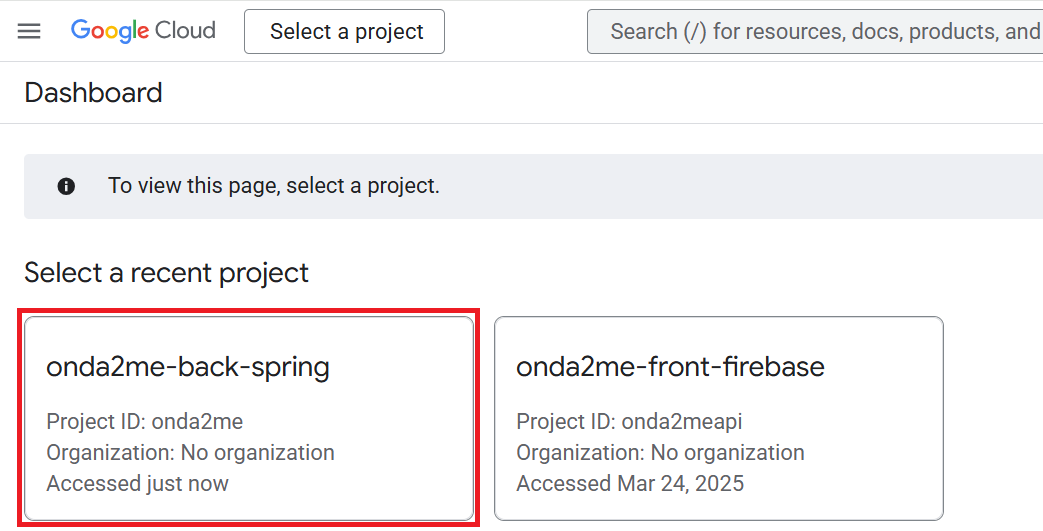
Task: Click the colored Google wordmark
Action: (x=110, y=31)
